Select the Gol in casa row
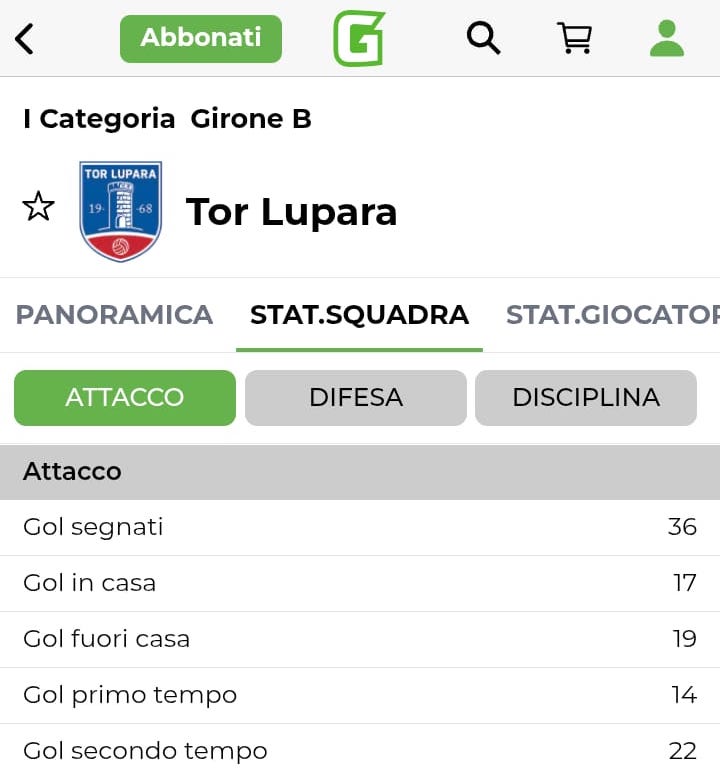The width and height of the screenshot is (720, 778). tap(360, 583)
